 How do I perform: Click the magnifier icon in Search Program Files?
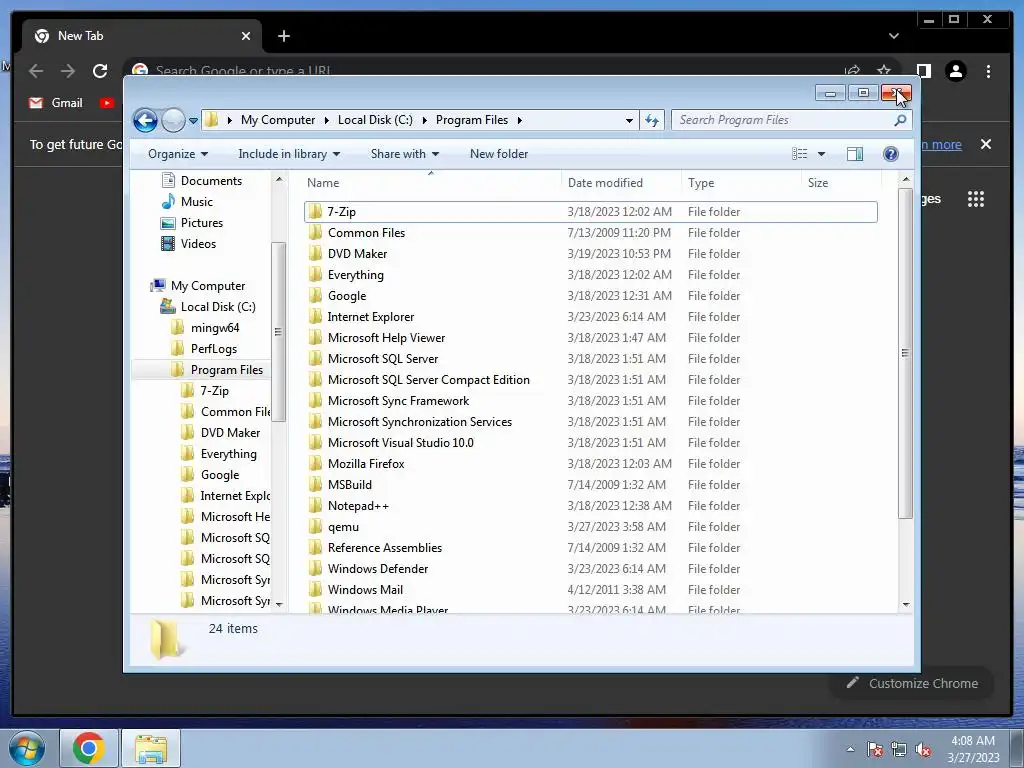[900, 120]
